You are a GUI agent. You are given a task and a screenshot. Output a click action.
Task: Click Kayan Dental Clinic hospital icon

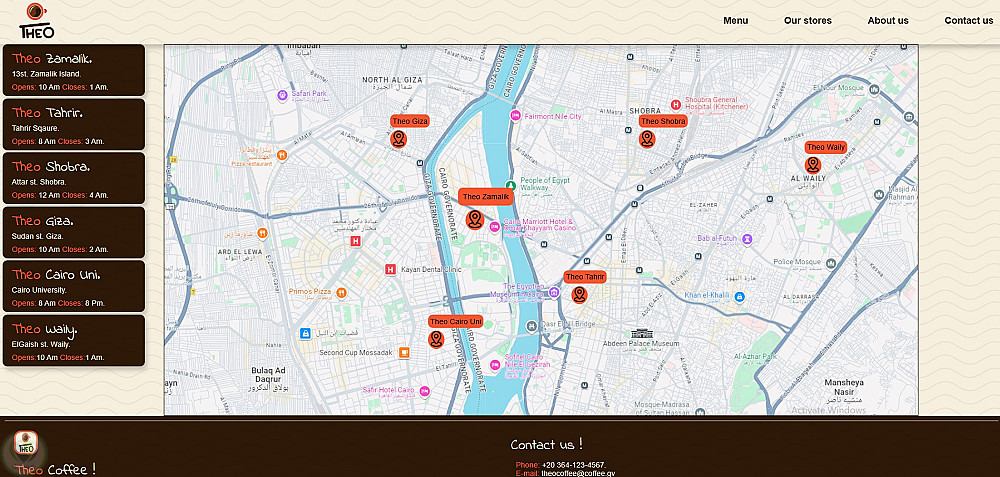pos(391,270)
